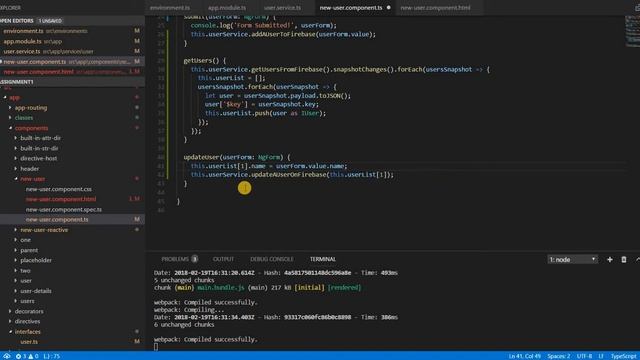
Task: Change language mode via TypeScript
Action: [x=623, y=356]
